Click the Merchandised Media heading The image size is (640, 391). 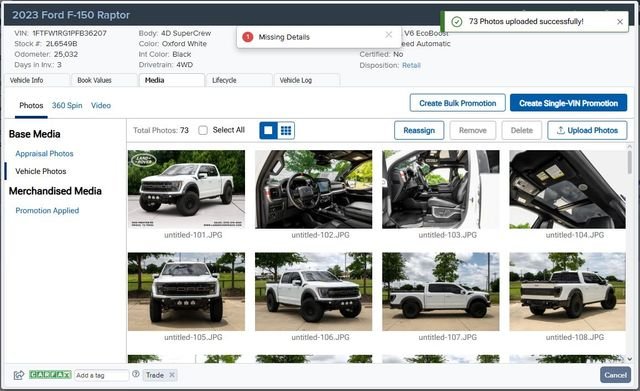click(55, 191)
